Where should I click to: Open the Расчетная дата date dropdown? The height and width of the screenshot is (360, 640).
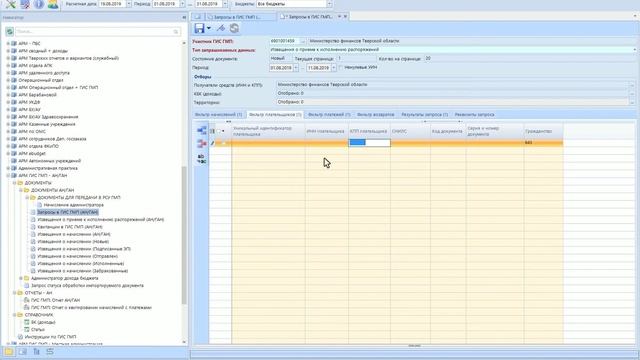pos(129,4)
